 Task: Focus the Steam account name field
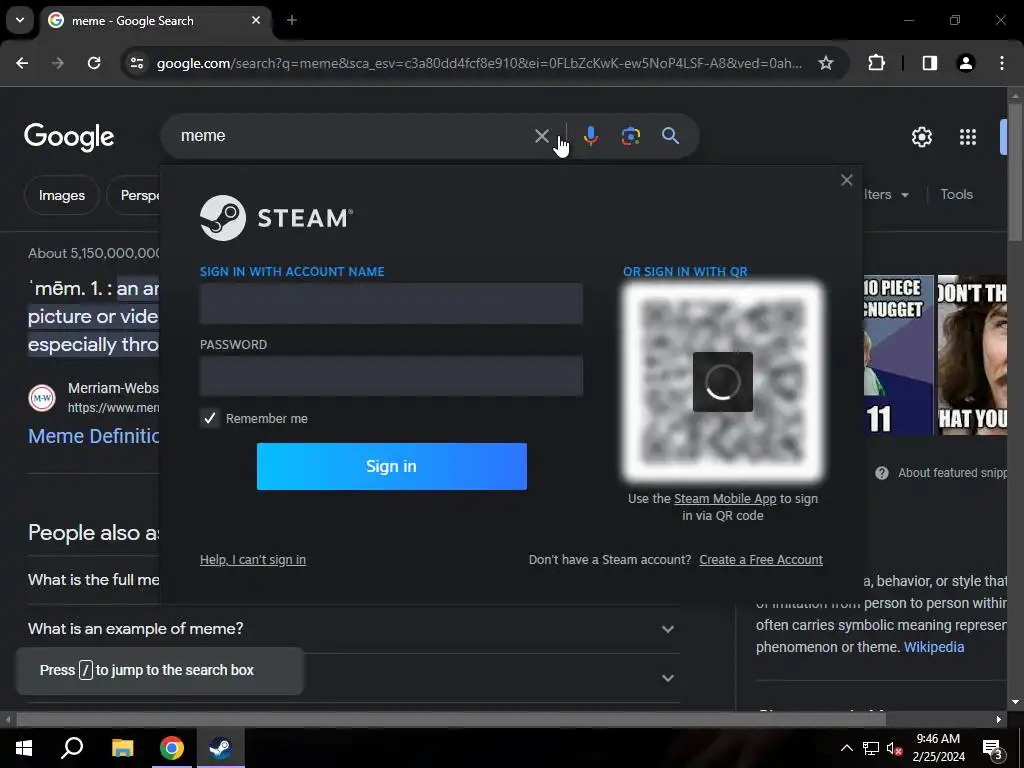point(391,304)
